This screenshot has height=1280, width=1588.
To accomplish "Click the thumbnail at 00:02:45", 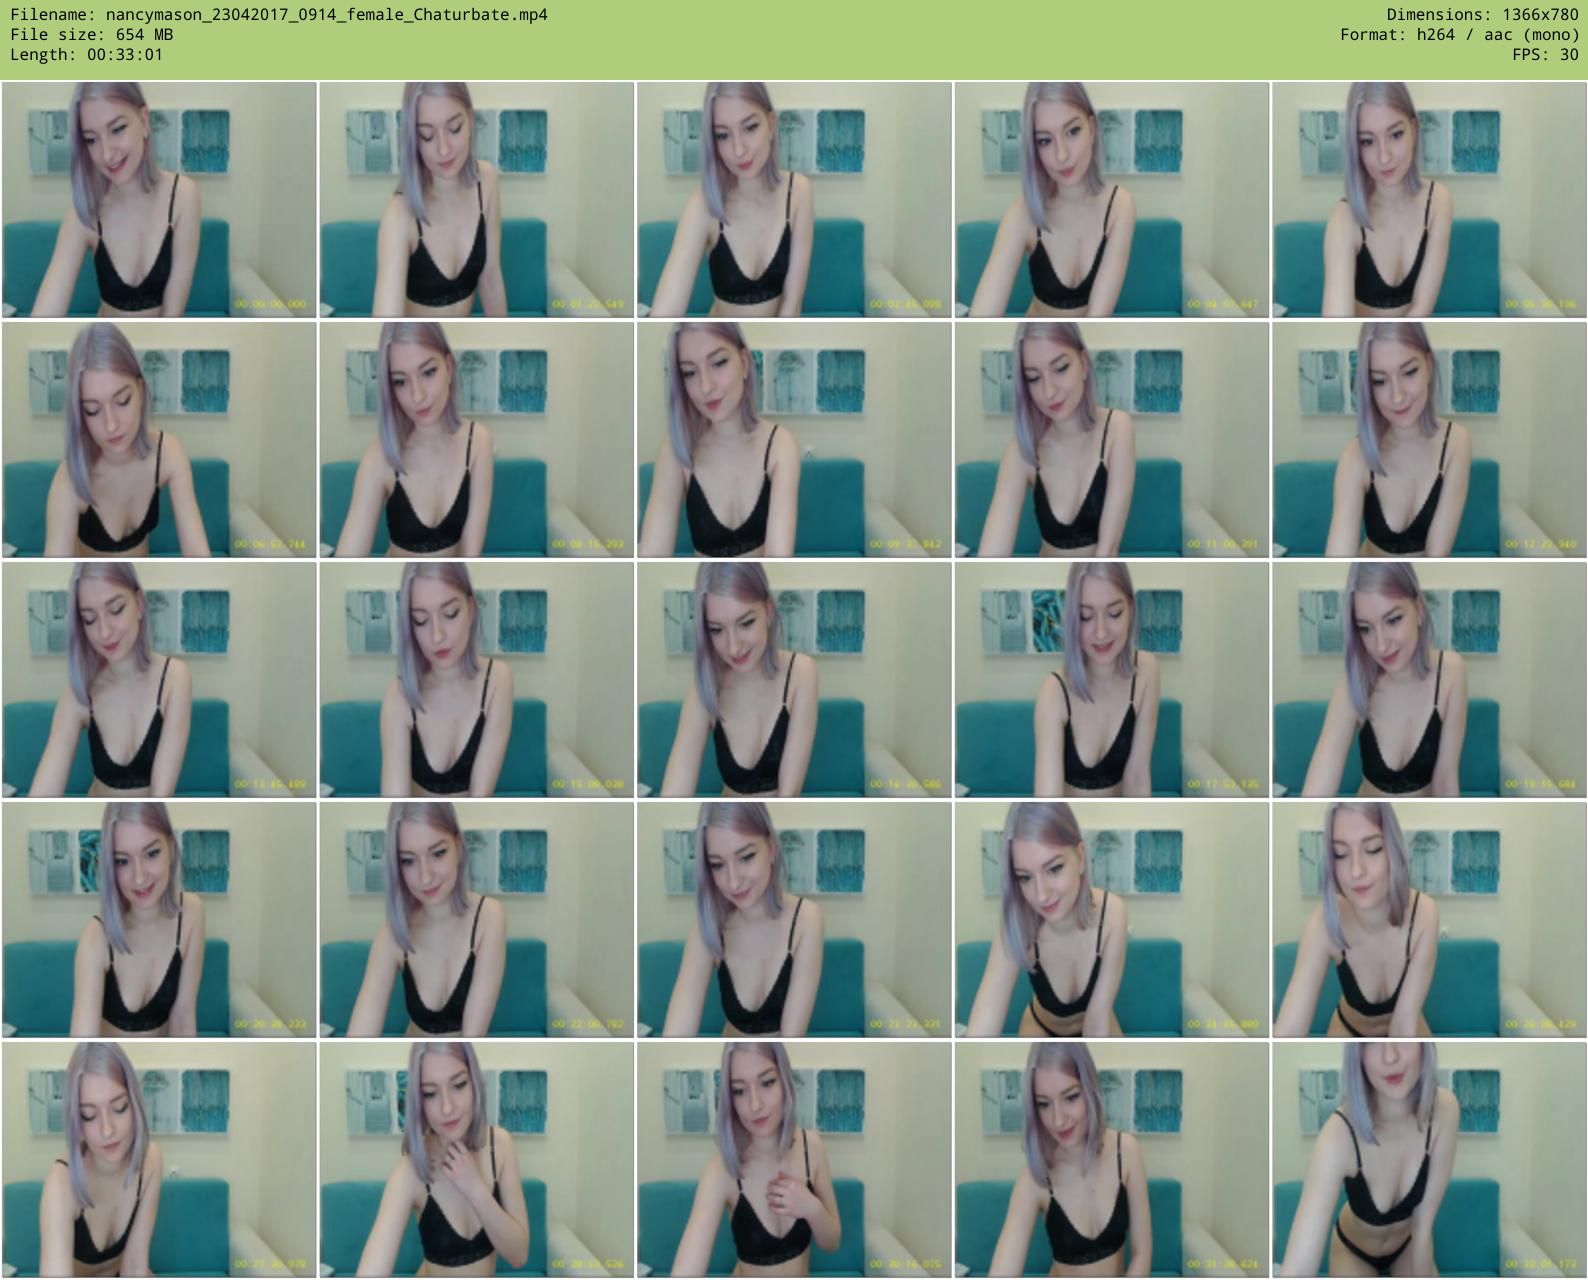I will (794, 200).
